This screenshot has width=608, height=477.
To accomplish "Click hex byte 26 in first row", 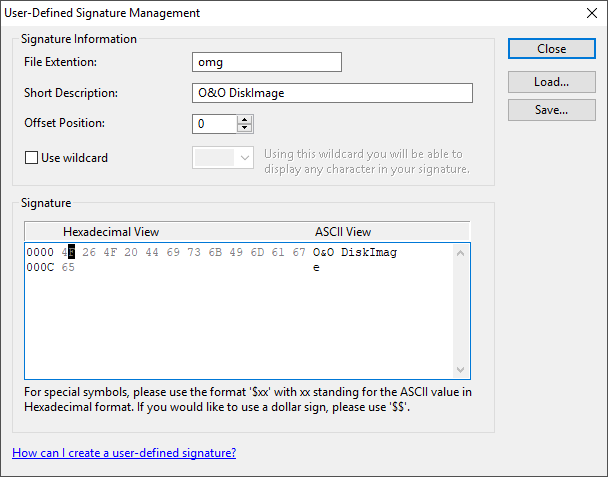I will click(89, 253).
